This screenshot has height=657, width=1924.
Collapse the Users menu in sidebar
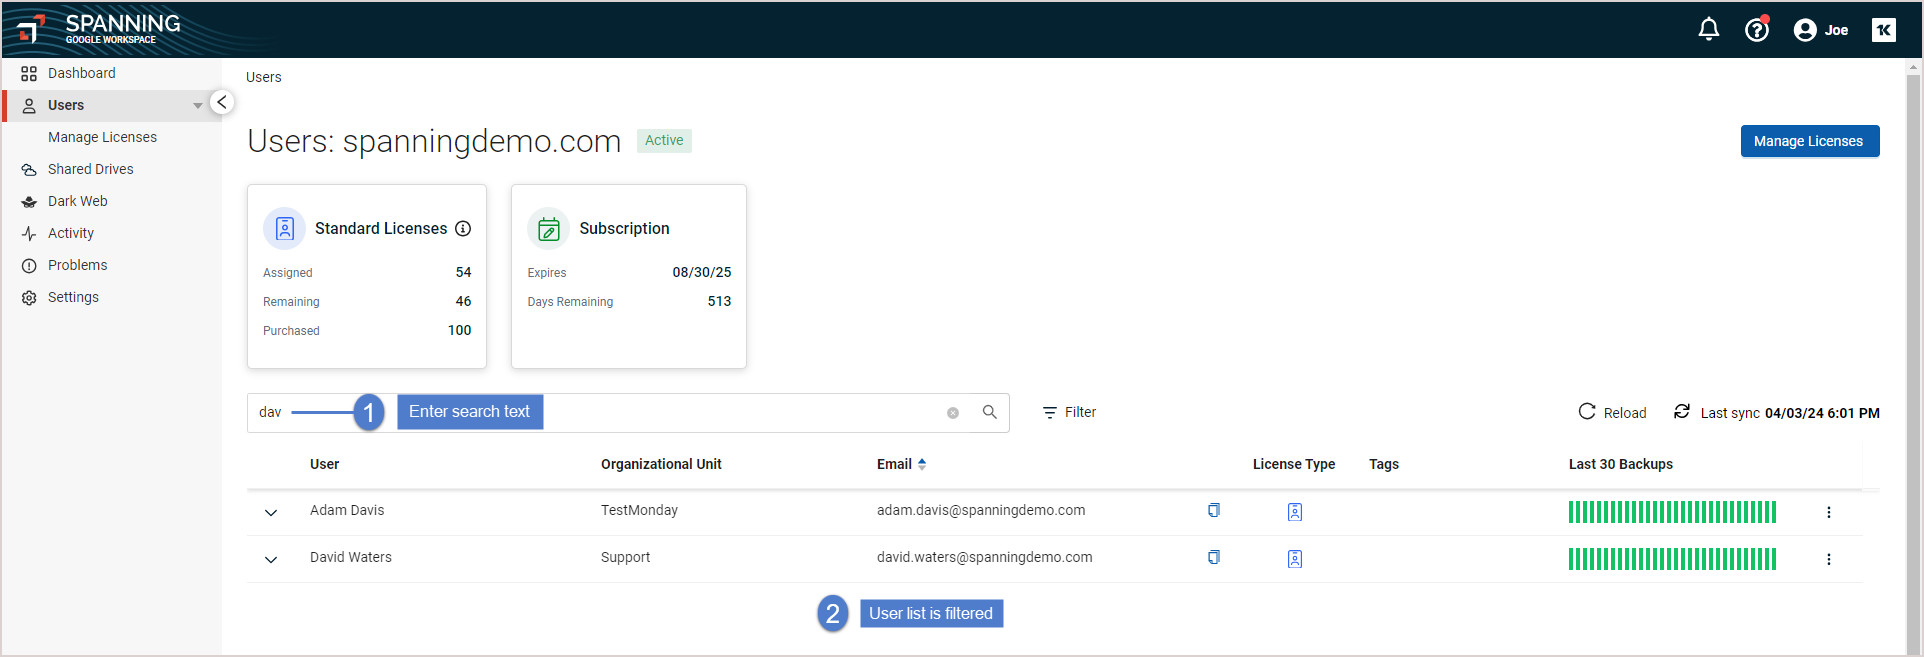197,105
